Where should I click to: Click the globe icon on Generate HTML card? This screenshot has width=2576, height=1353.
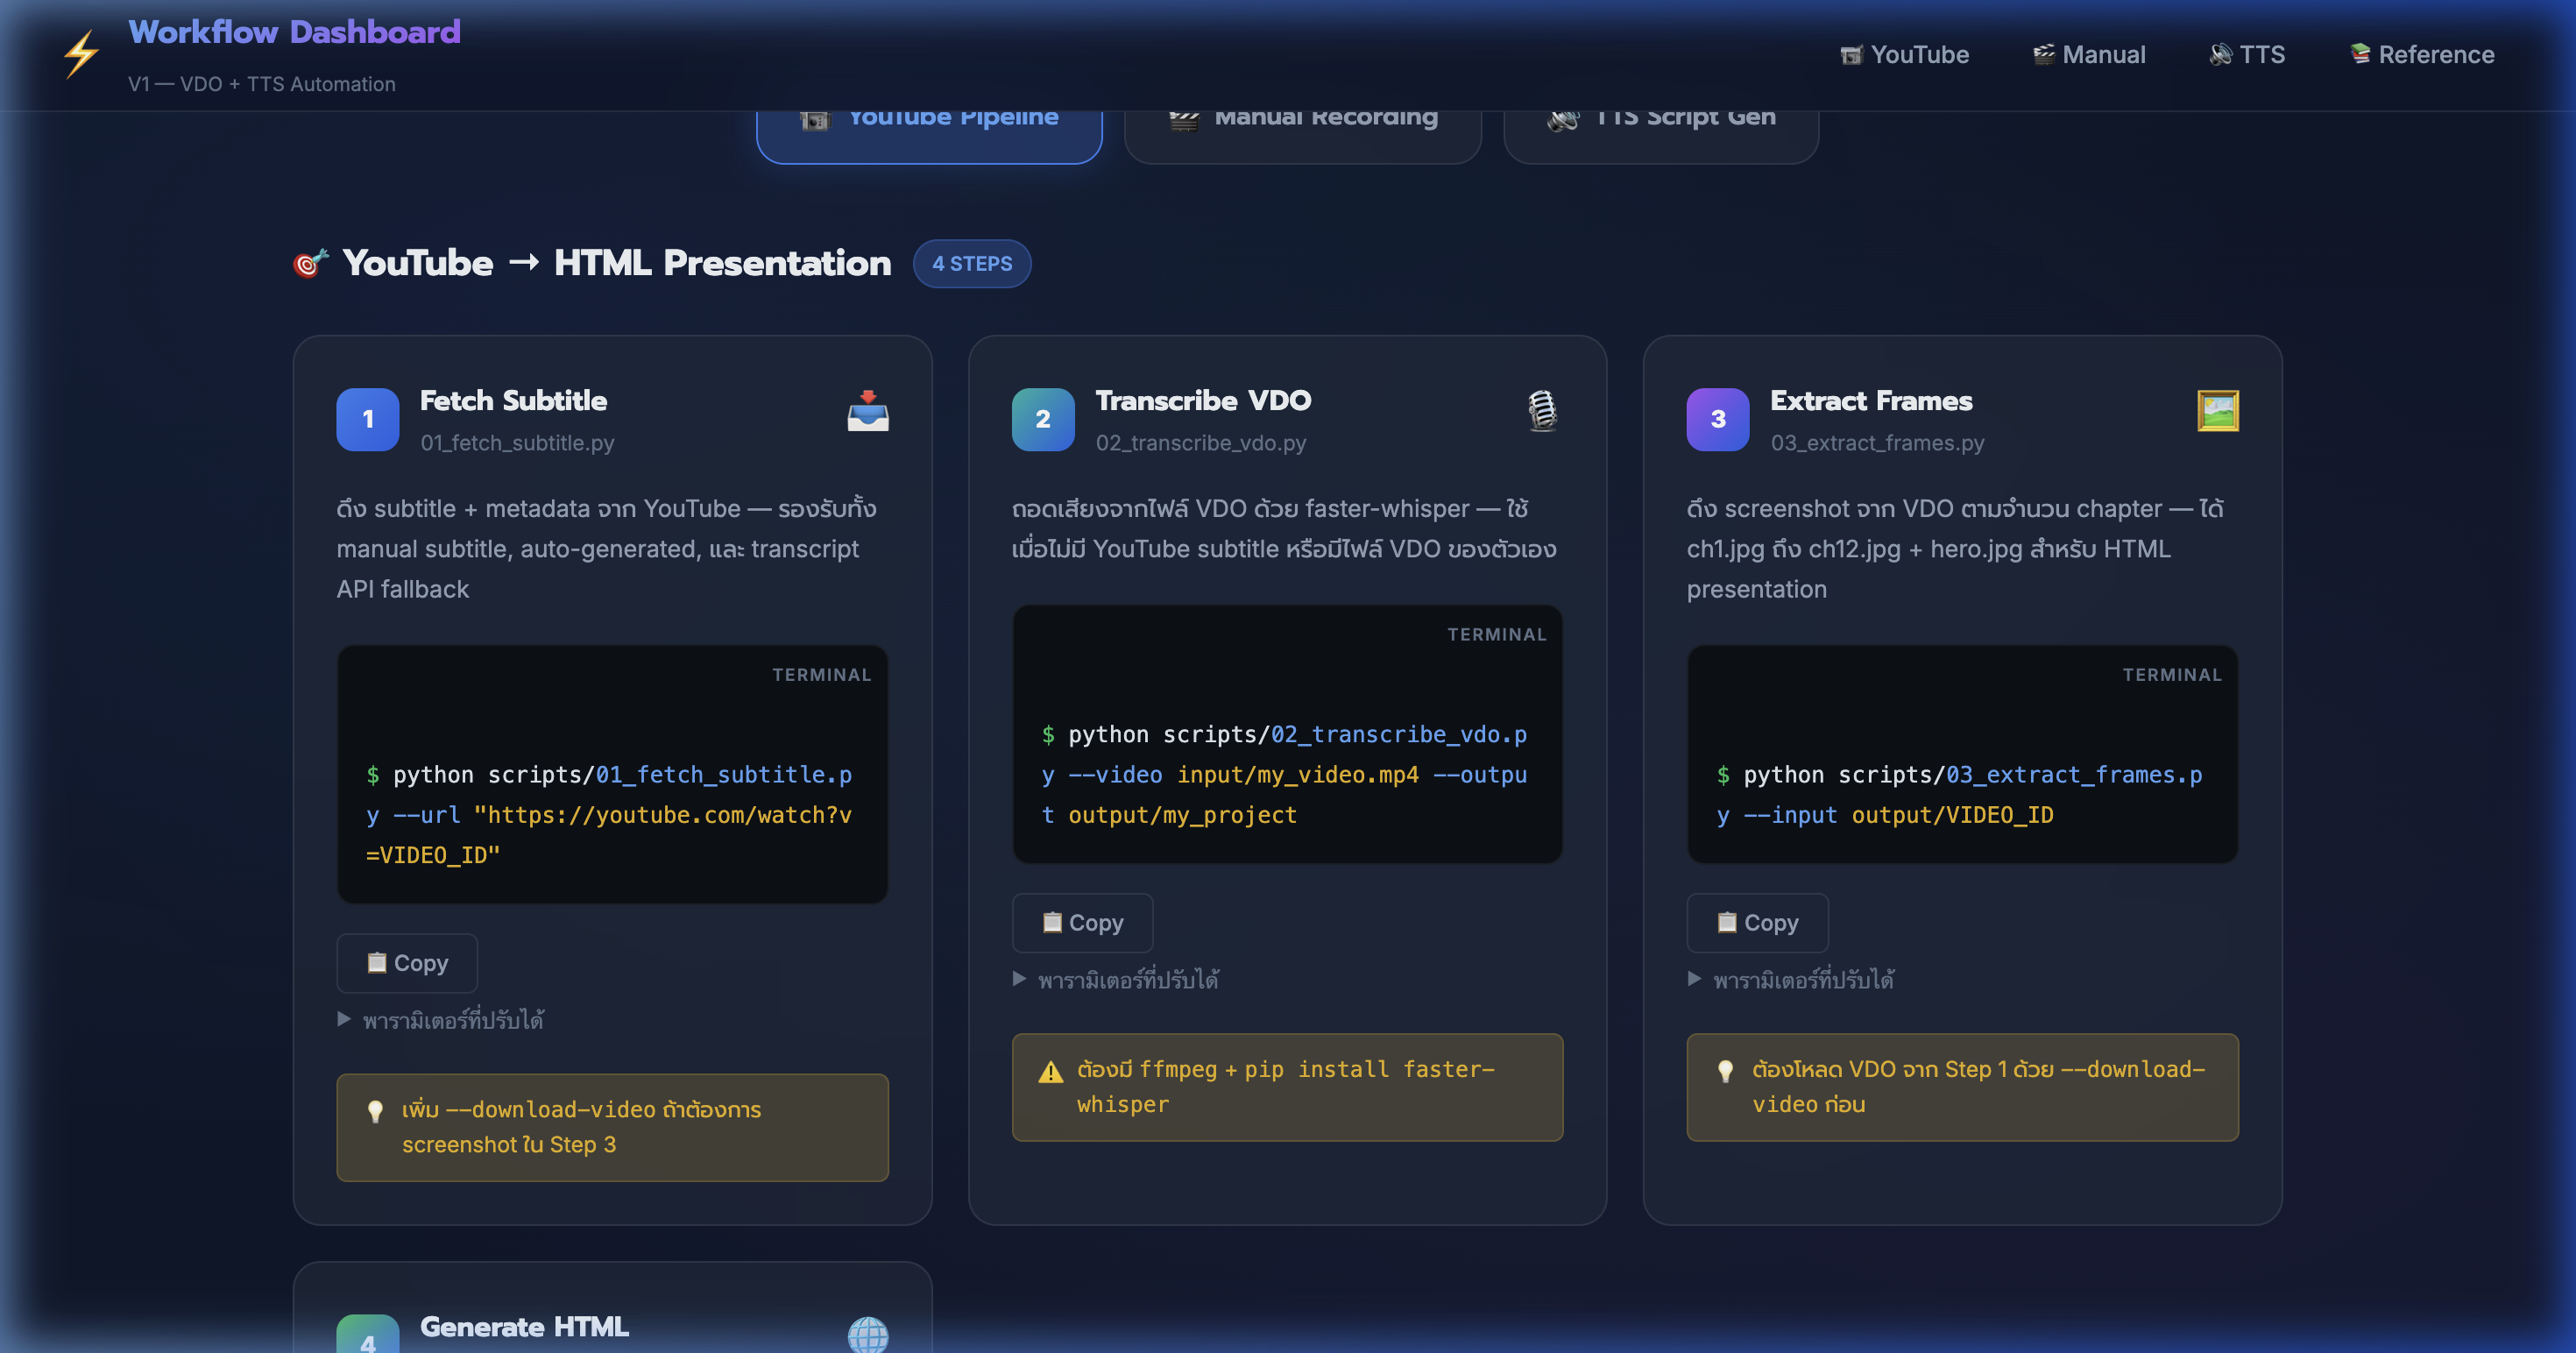coord(867,1334)
